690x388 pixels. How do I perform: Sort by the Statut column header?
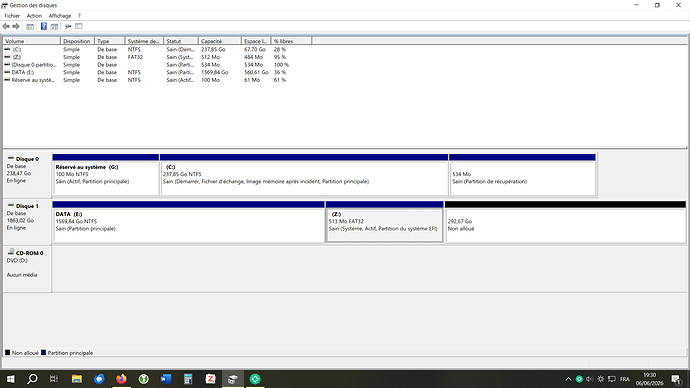tap(181, 41)
